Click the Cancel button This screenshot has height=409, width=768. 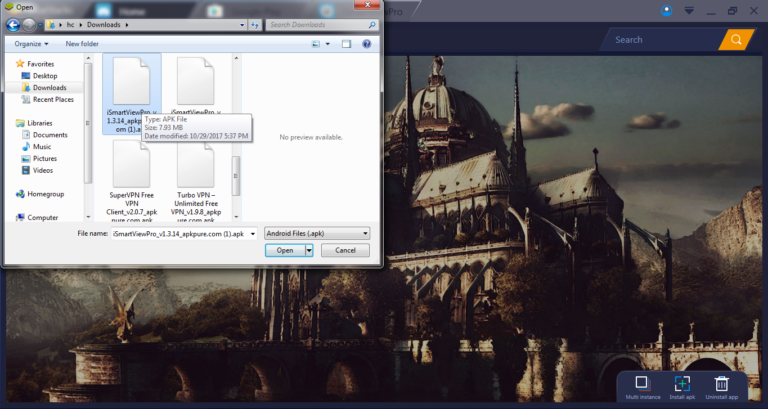[x=345, y=250]
